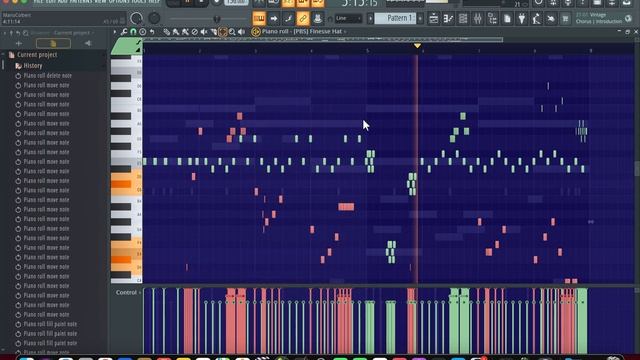This screenshot has height=360, width=640.
Task: Open the stamp chord tool
Action: click(142, 32)
